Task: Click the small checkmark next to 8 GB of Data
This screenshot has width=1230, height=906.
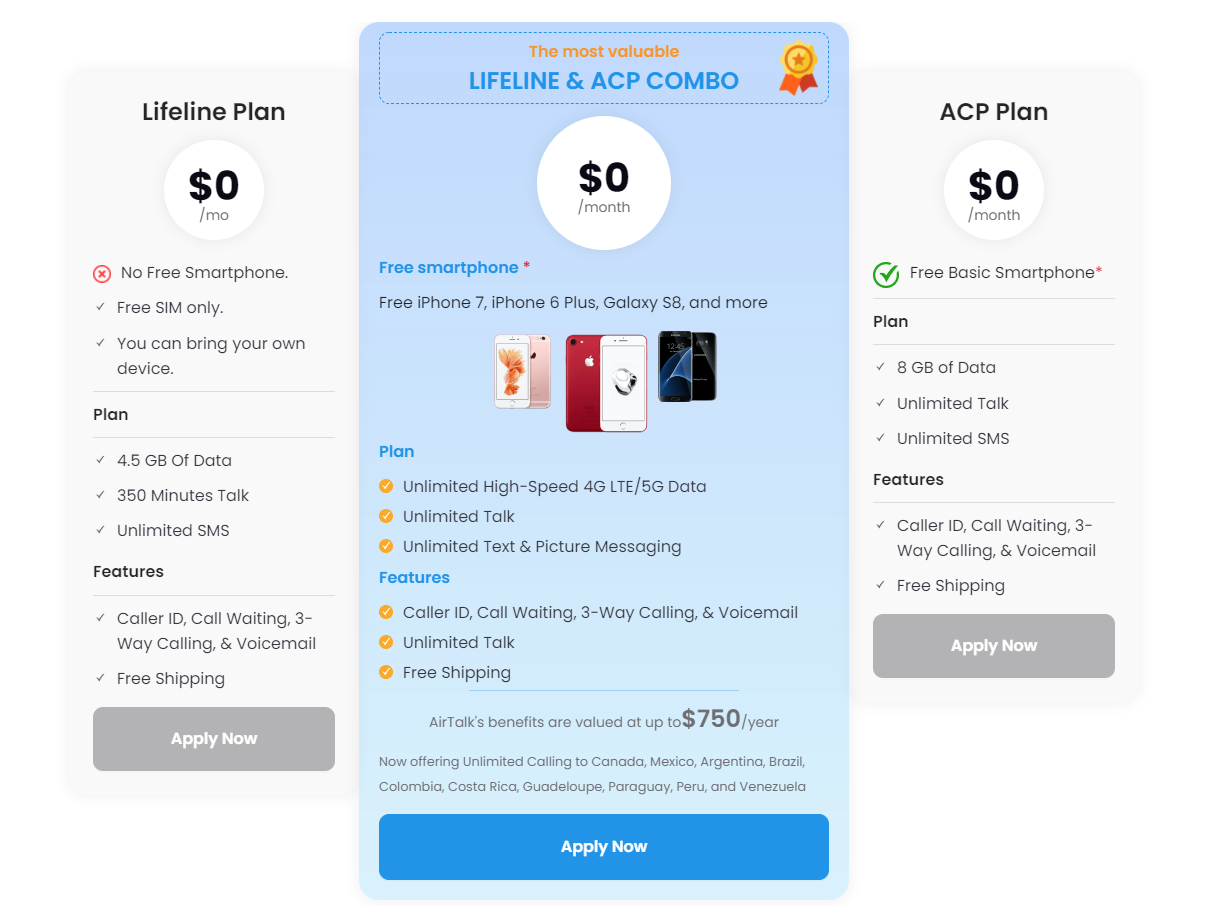Action: point(881,367)
